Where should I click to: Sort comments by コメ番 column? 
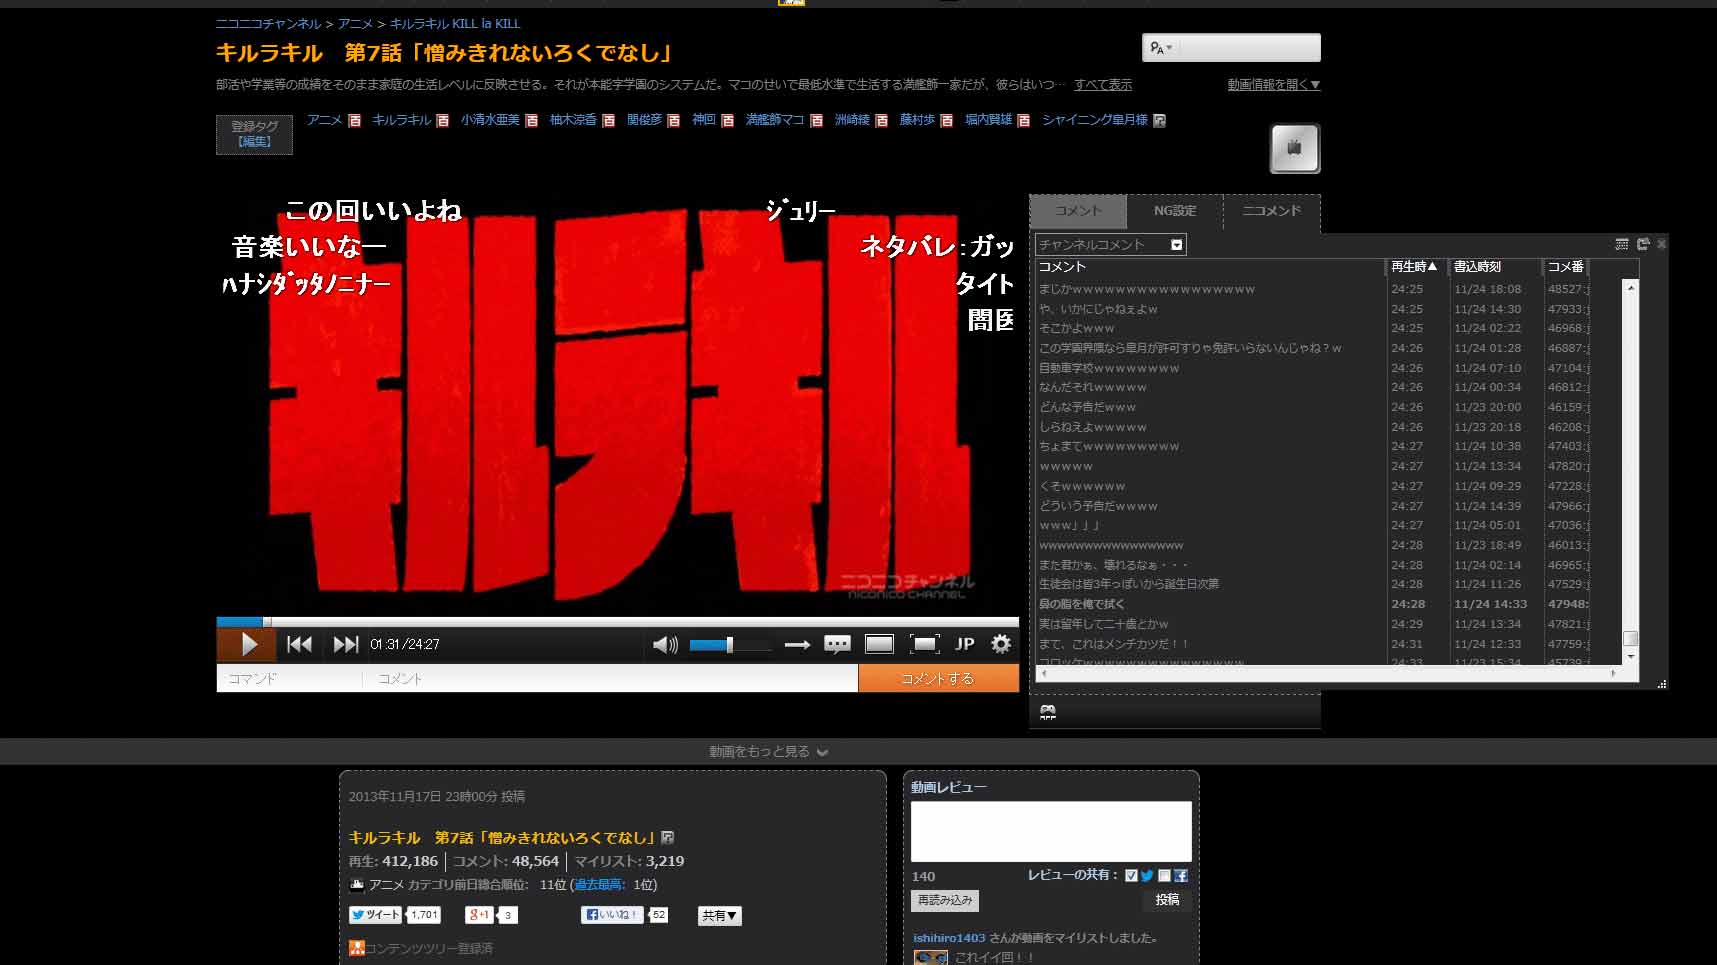pyautogui.click(x=1566, y=267)
